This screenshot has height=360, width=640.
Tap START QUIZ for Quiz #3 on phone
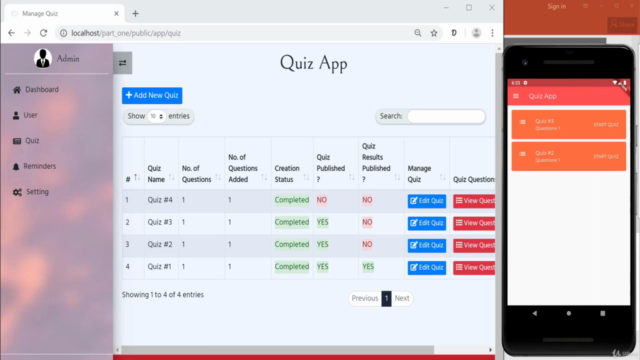(x=606, y=124)
